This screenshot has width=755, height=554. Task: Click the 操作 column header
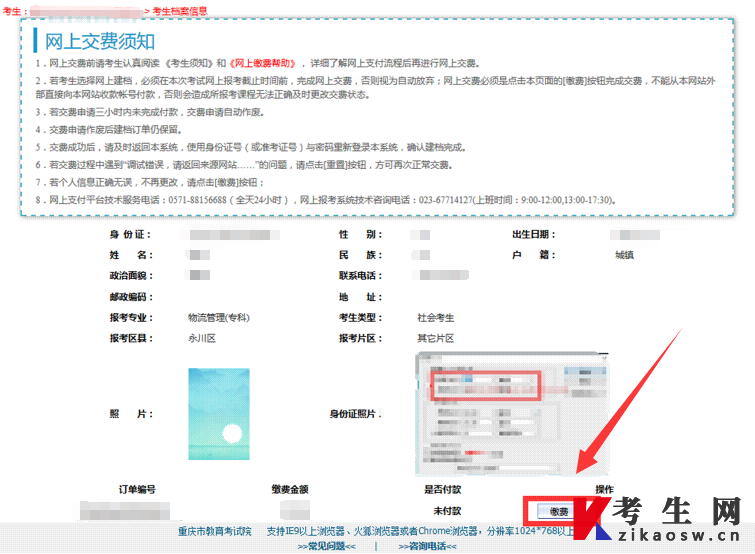604,489
